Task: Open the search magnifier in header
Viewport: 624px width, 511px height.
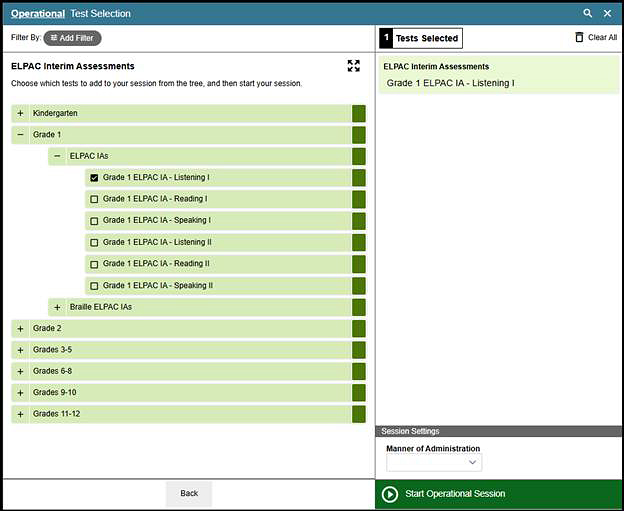Action: (x=587, y=13)
